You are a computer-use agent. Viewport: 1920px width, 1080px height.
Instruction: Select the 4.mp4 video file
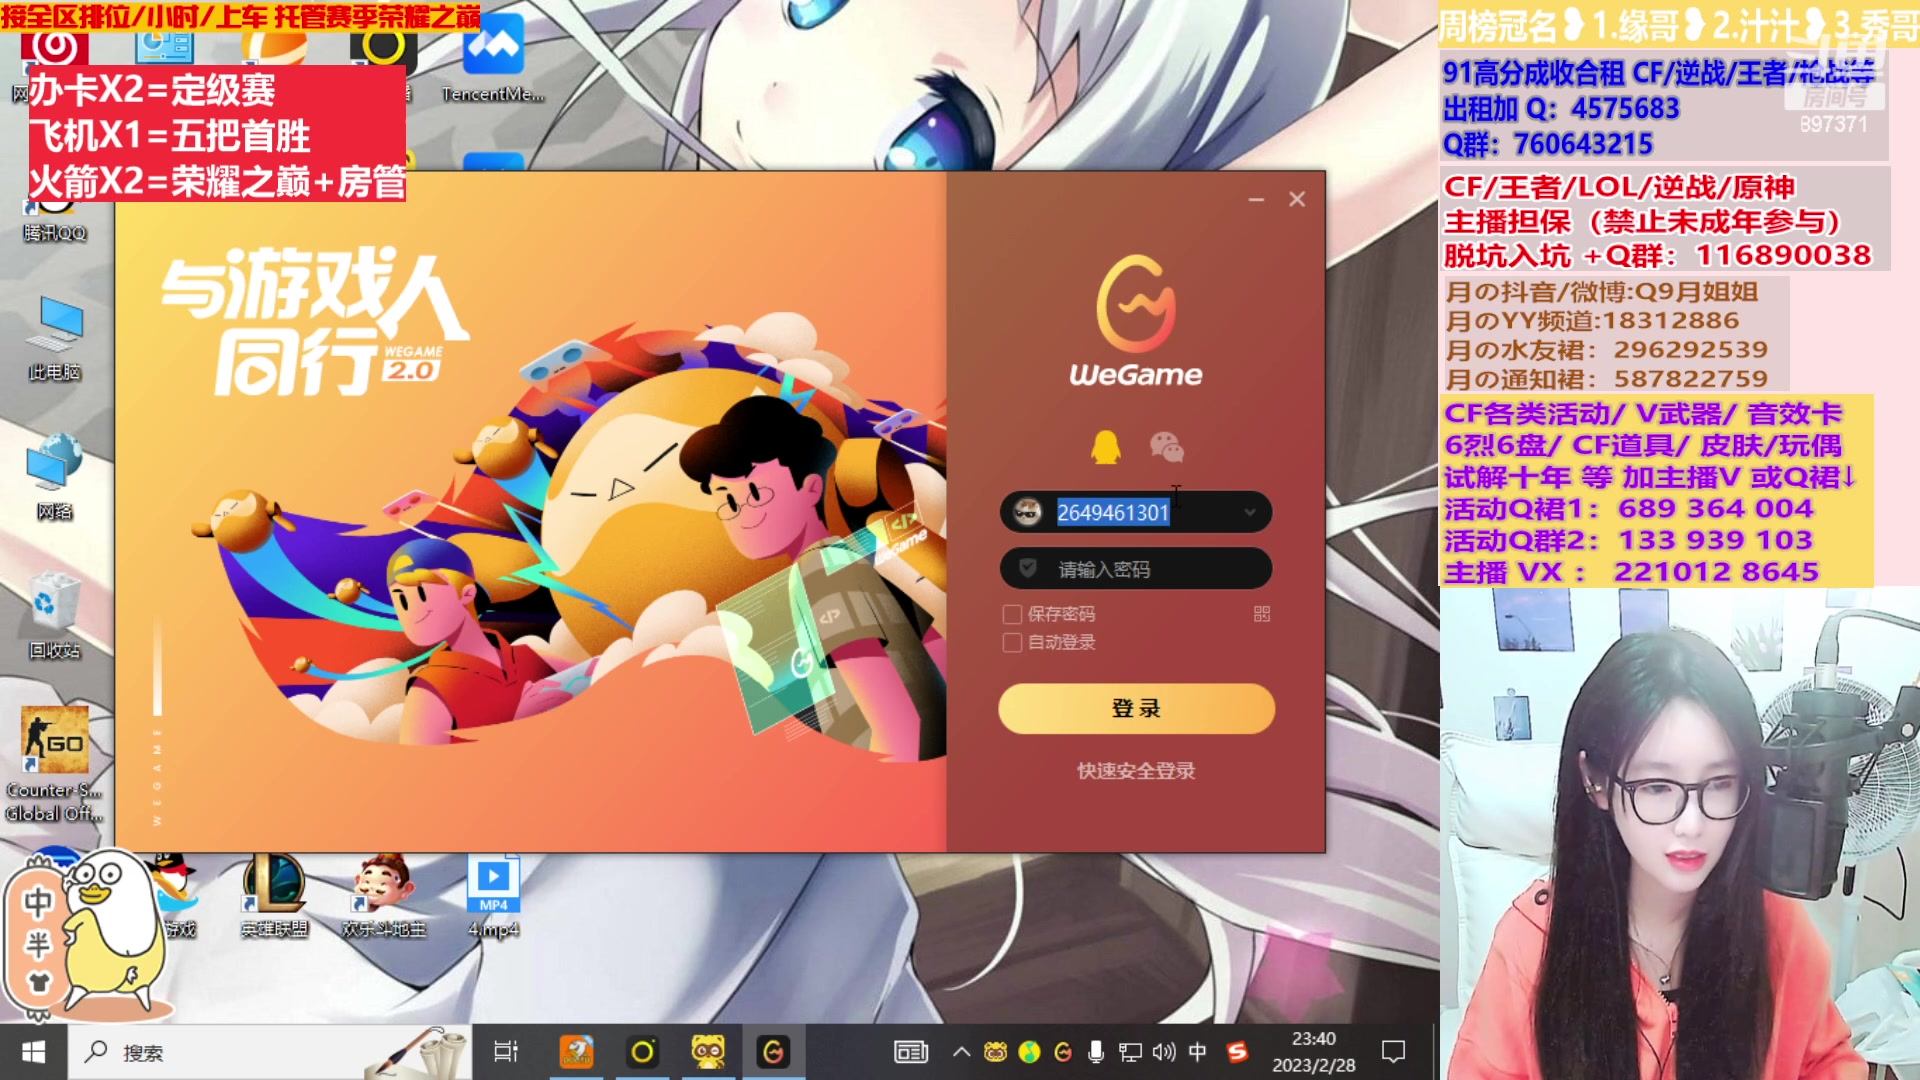pos(493,896)
